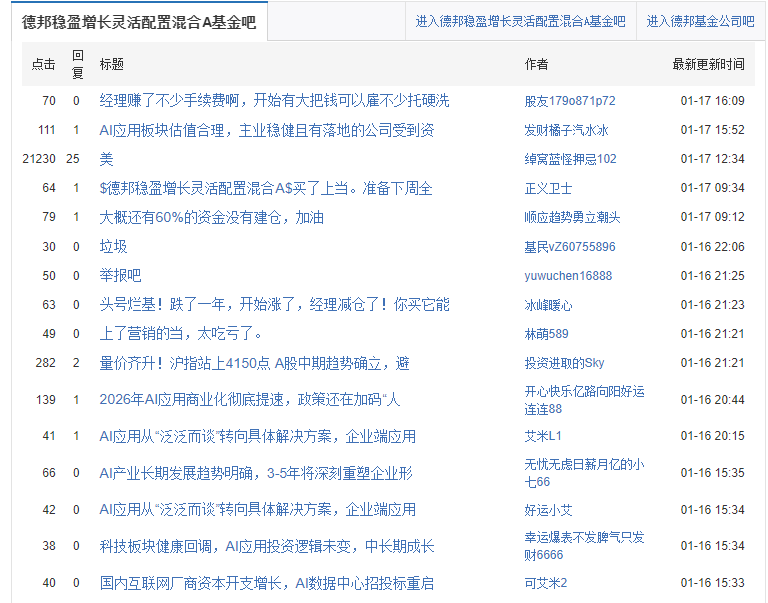Open post 大概还有60%的资金没有建仓，加油
Viewport: 768px width, 603px height.
click(212, 217)
